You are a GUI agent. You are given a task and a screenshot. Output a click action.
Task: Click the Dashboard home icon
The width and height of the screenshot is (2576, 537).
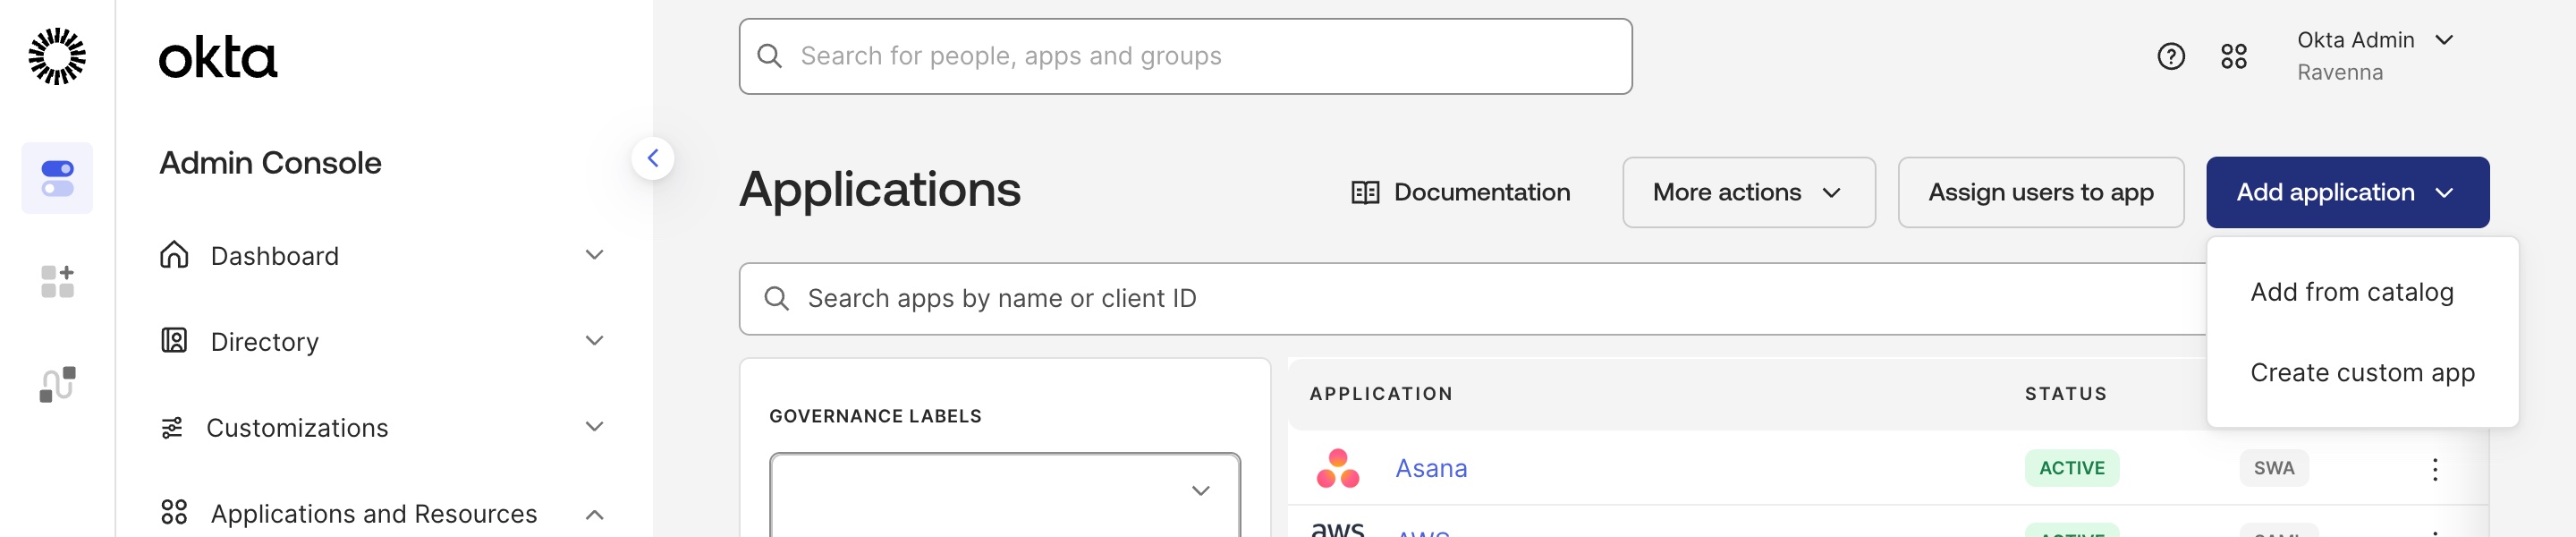174,255
